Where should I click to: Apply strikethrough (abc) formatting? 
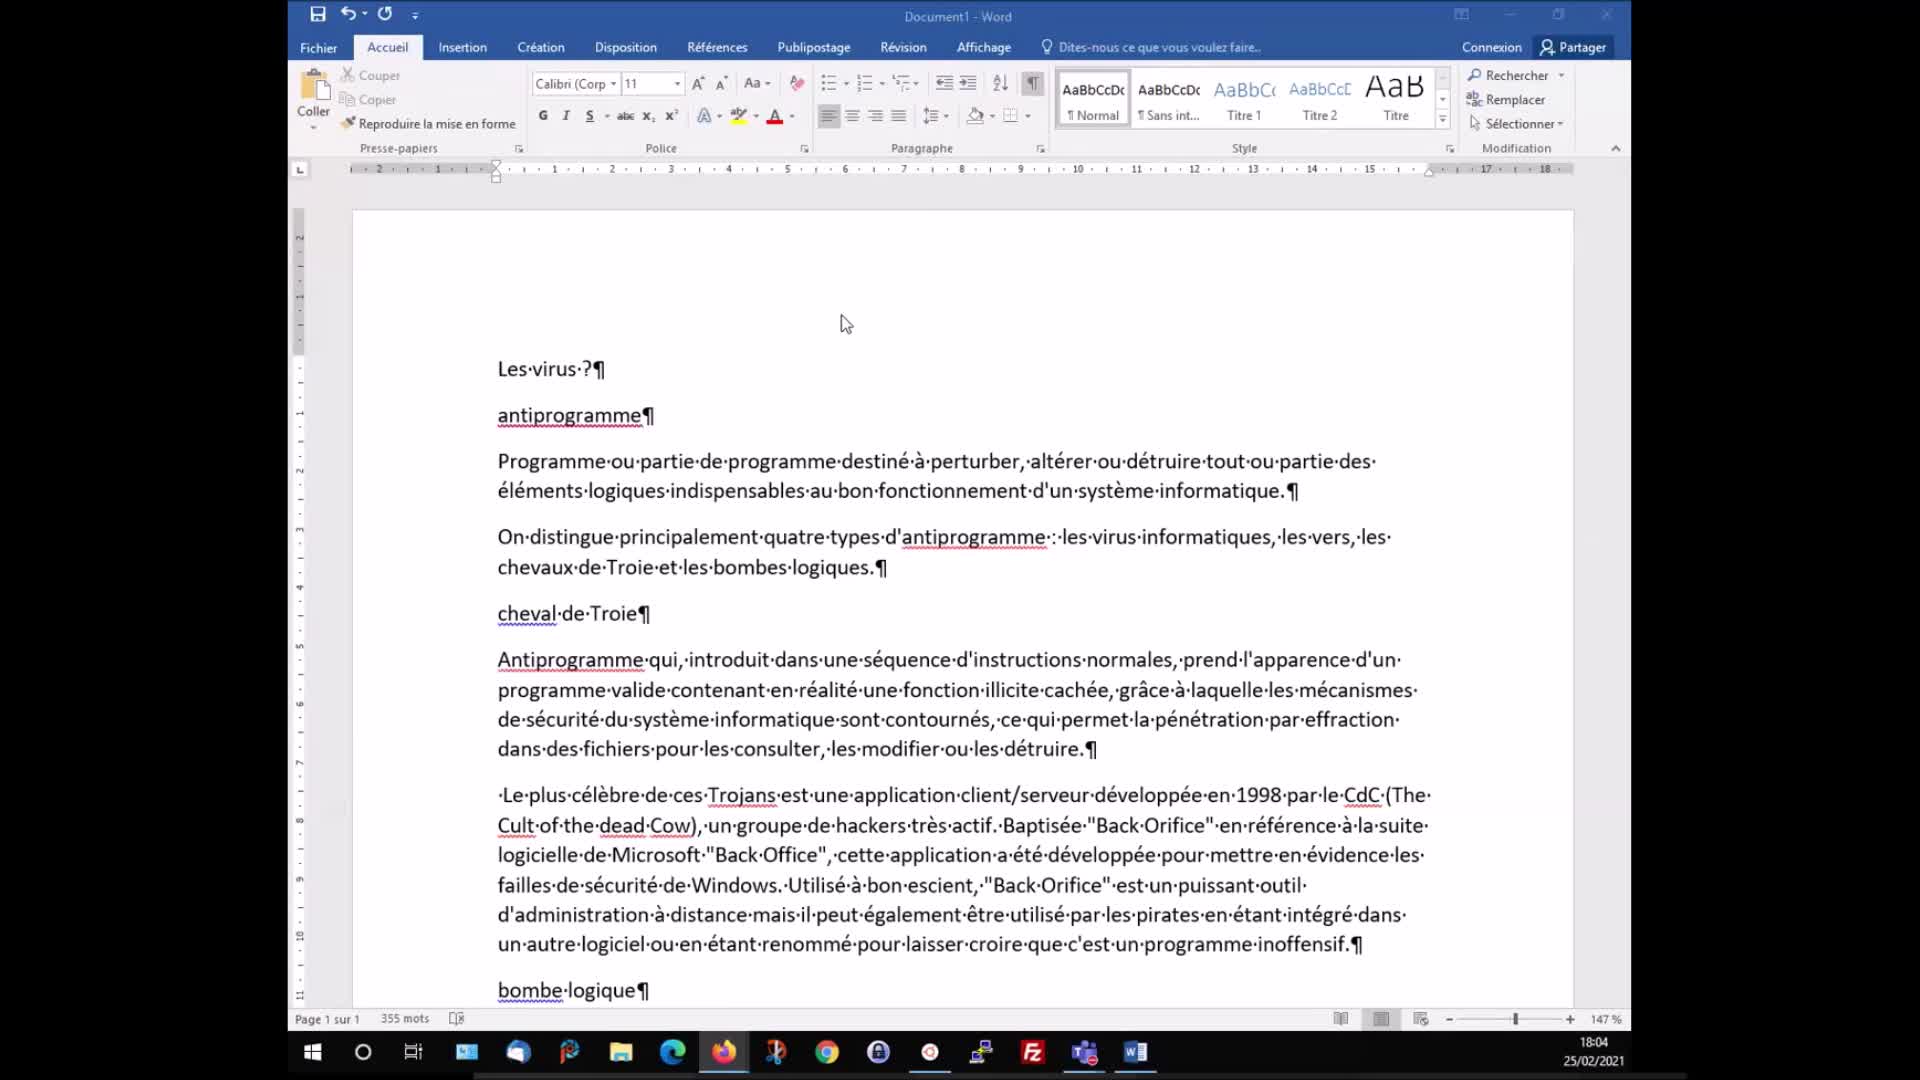point(625,116)
